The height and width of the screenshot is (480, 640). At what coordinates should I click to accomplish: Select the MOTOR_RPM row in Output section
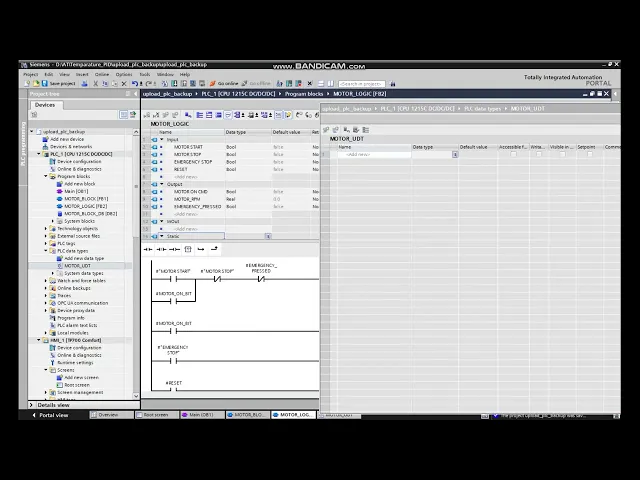pos(231,199)
